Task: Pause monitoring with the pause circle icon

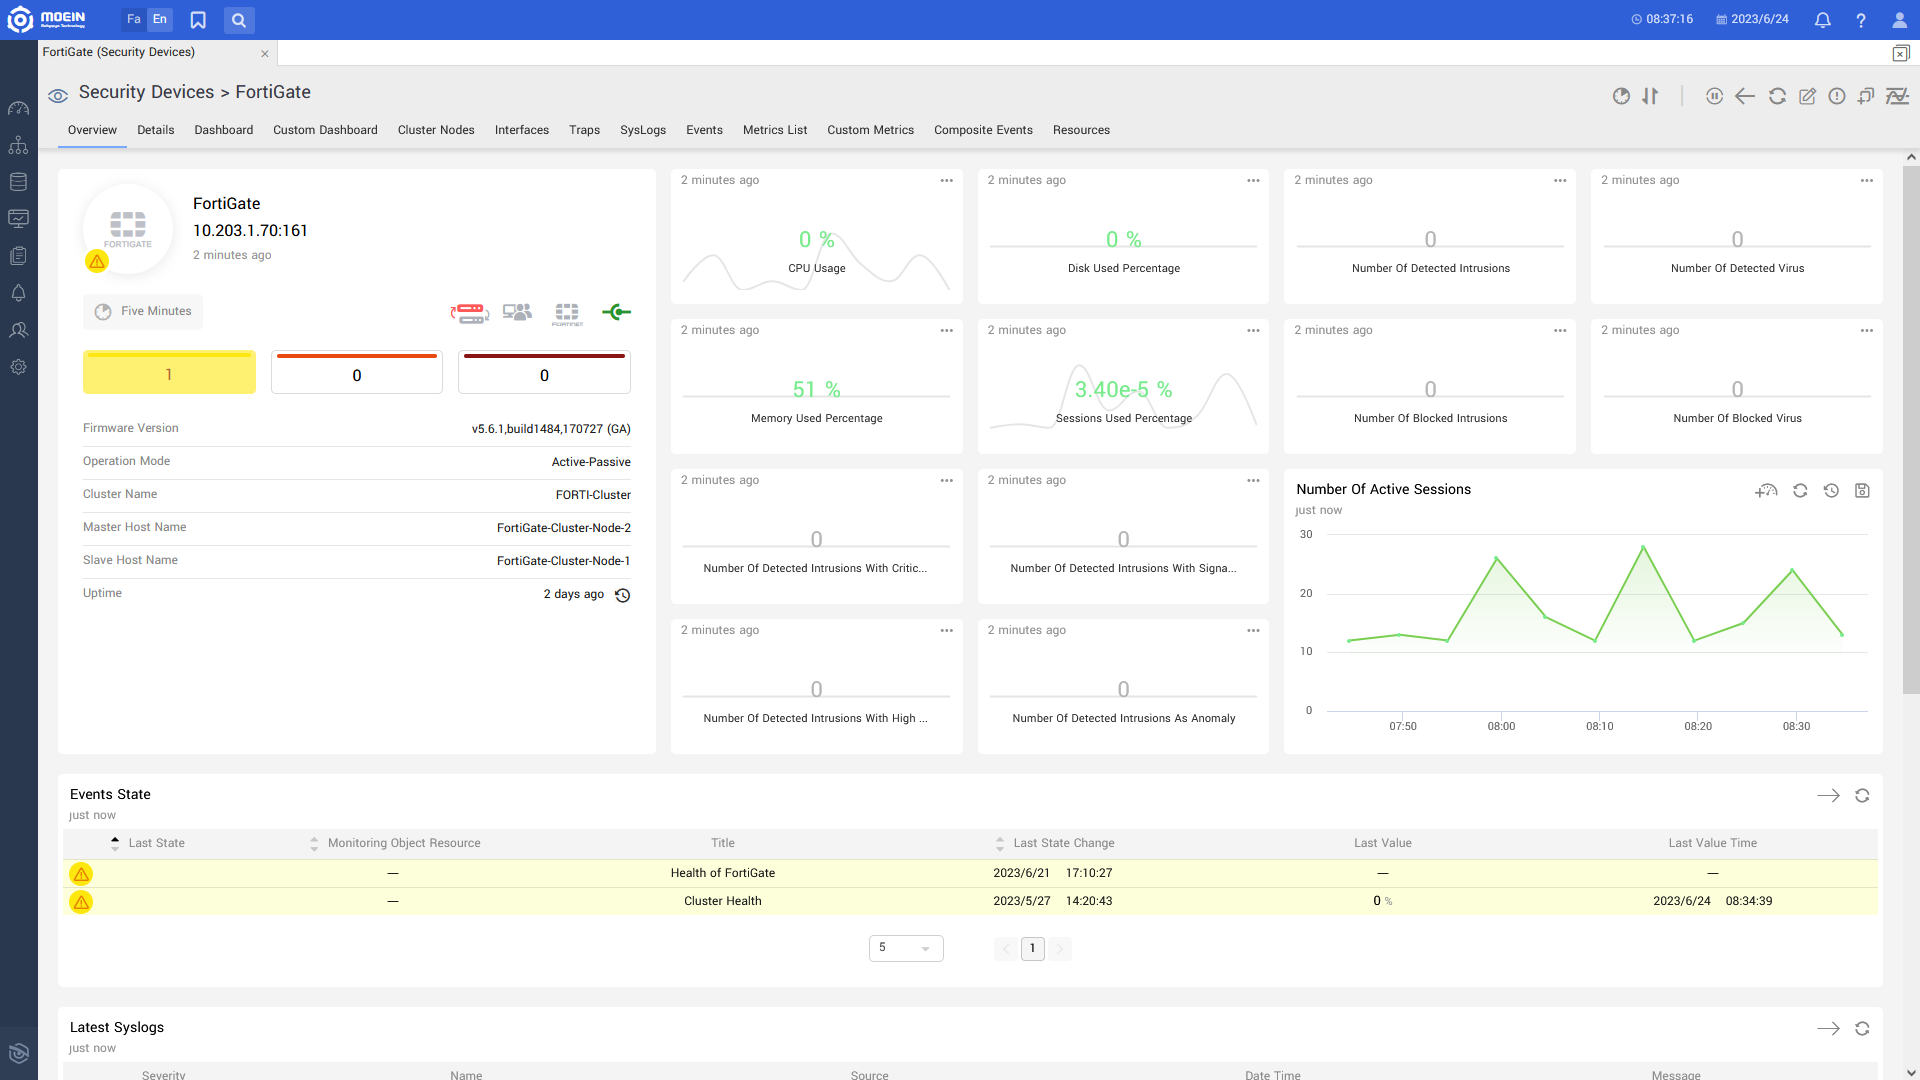Action: (1714, 96)
